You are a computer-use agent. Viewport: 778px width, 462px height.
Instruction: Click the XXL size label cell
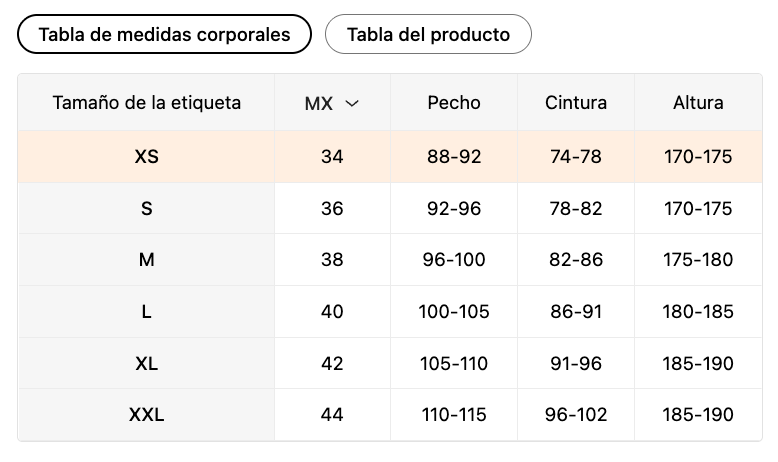point(146,415)
